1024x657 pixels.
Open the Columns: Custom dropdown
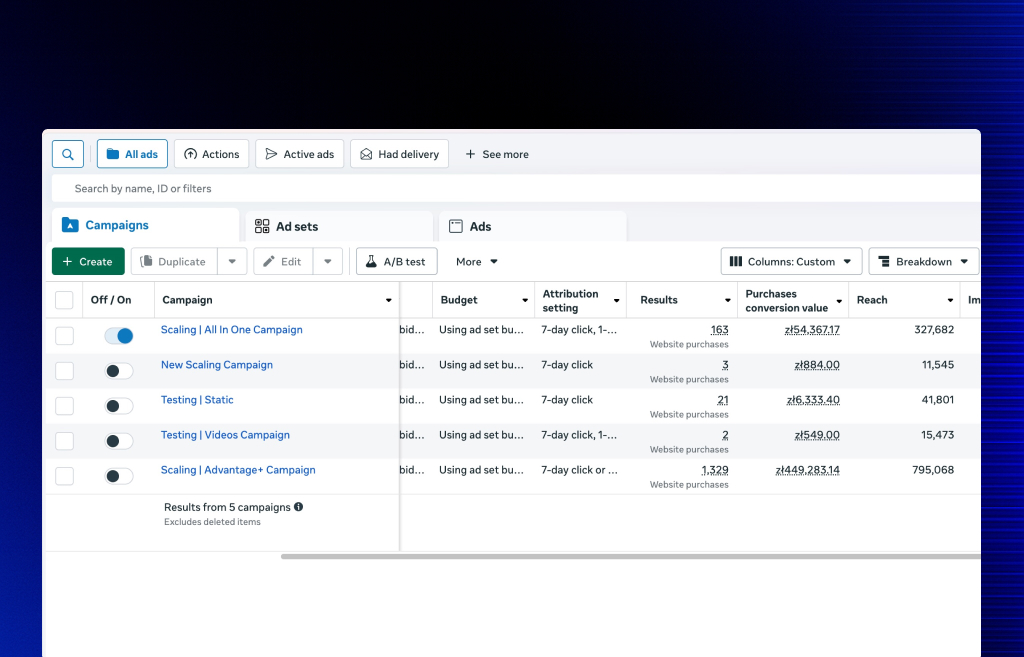pos(791,262)
